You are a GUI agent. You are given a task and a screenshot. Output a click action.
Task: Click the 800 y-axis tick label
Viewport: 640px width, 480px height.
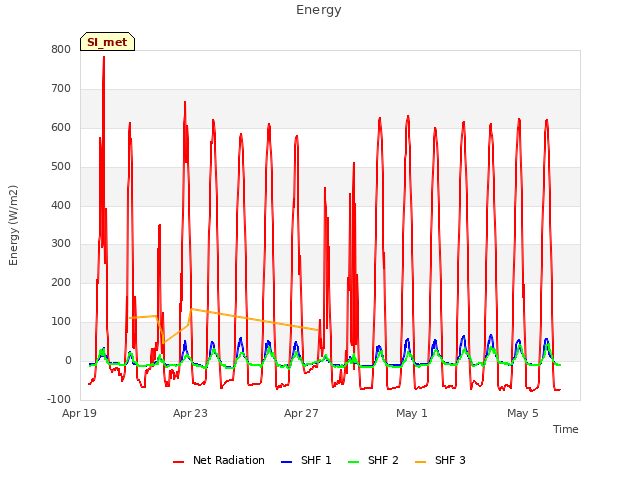pyautogui.click(x=61, y=50)
